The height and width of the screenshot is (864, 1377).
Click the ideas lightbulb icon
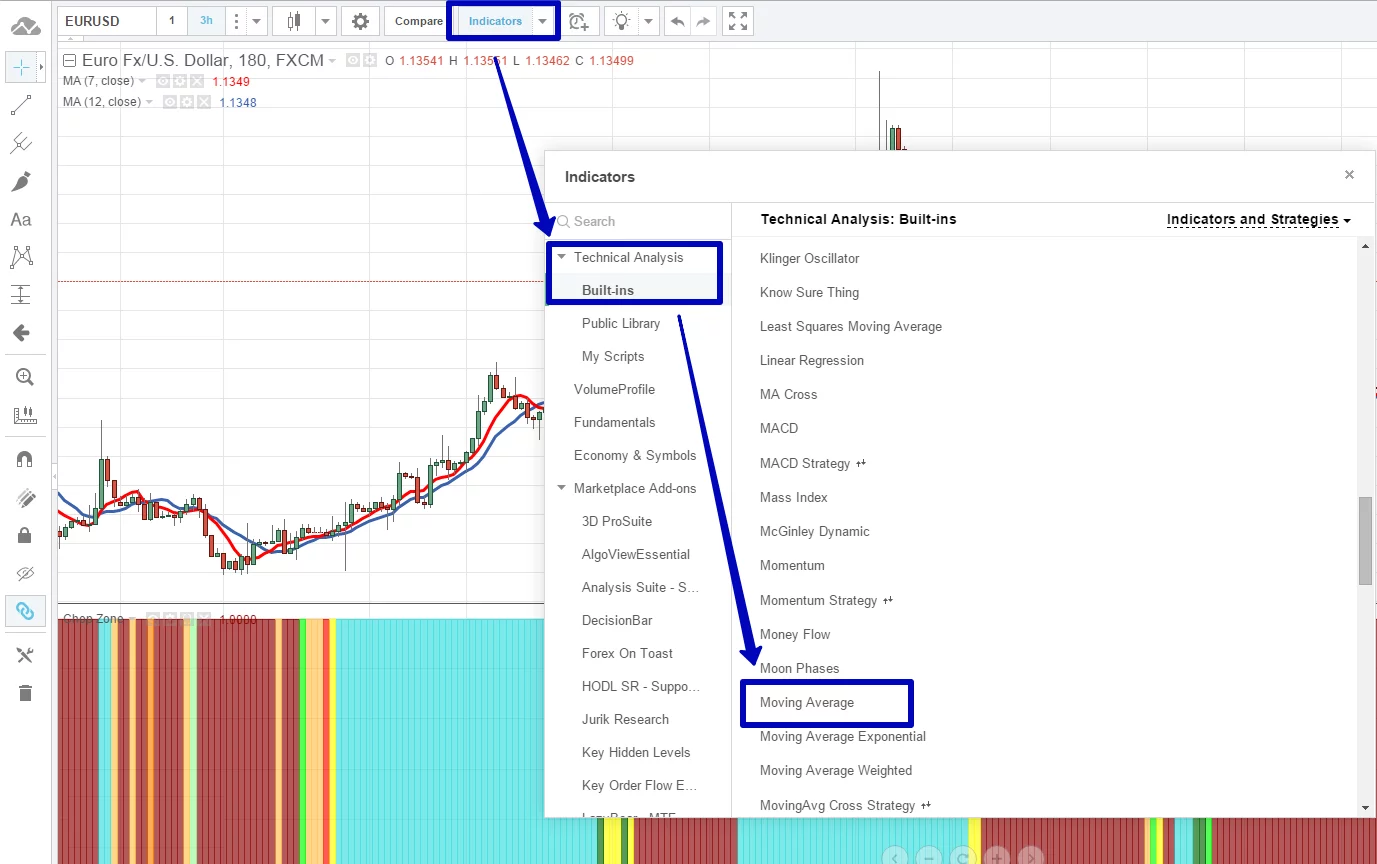(621, 21)
